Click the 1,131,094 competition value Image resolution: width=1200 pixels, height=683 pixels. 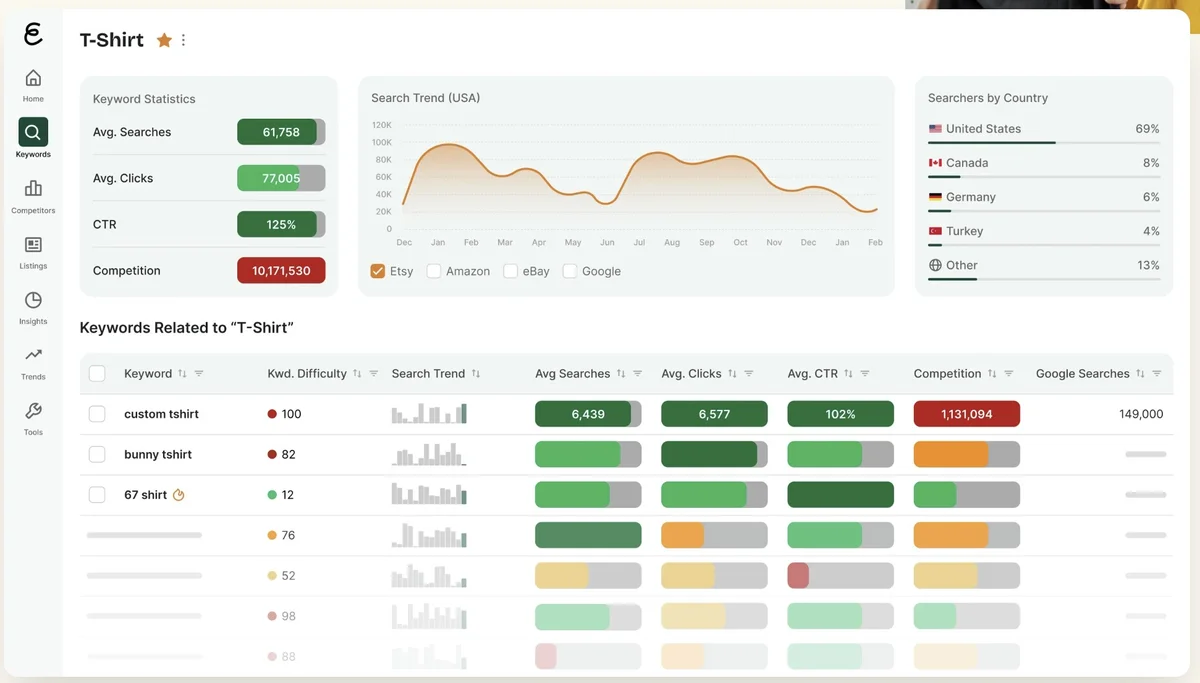coord(966,414)
